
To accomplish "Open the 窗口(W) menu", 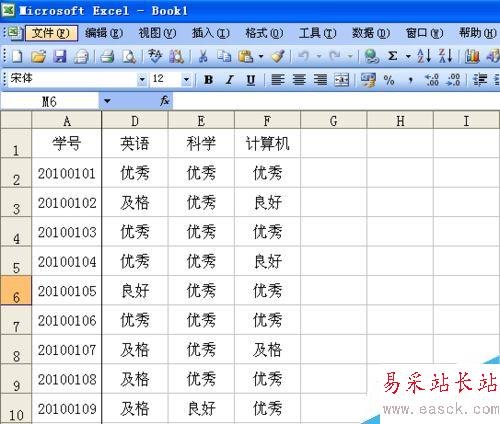I will (x=424, y=33).
